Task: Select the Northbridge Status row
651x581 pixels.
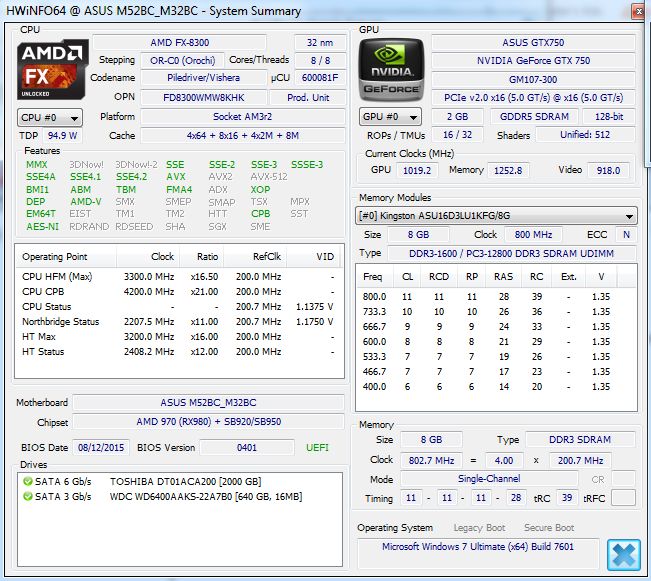Action: (179, 321)
